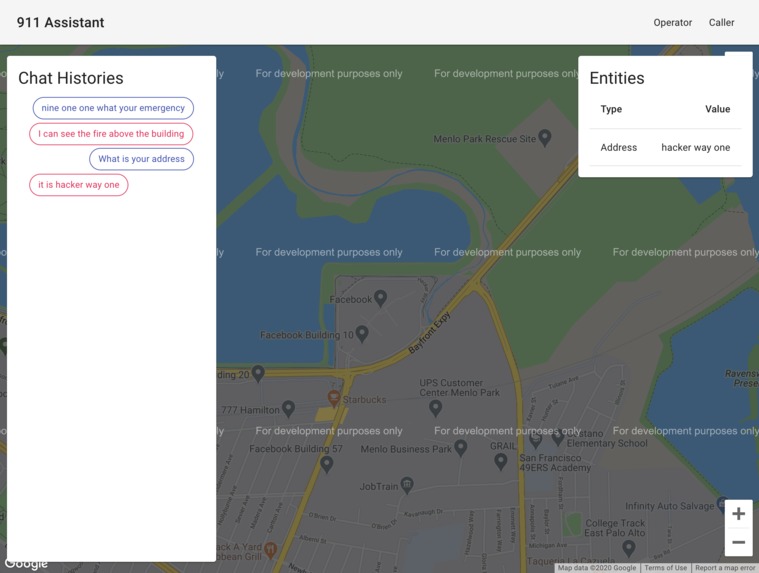Click the Menlo Business Park pin
Image resolution: width=759 pixels, height=573 pixels.
click(x=460, y=448)
